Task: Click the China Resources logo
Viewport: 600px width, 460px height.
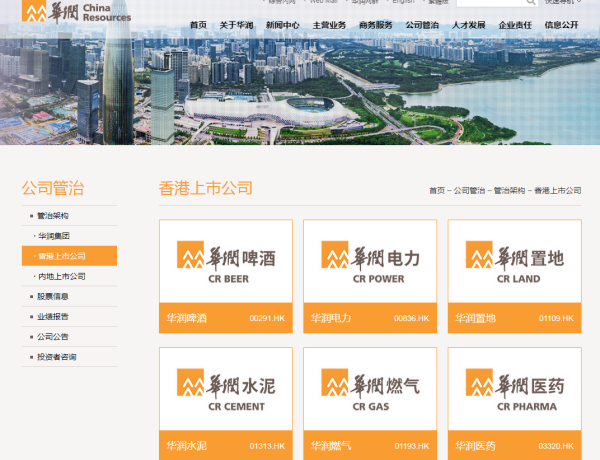Action: (77, 12)
